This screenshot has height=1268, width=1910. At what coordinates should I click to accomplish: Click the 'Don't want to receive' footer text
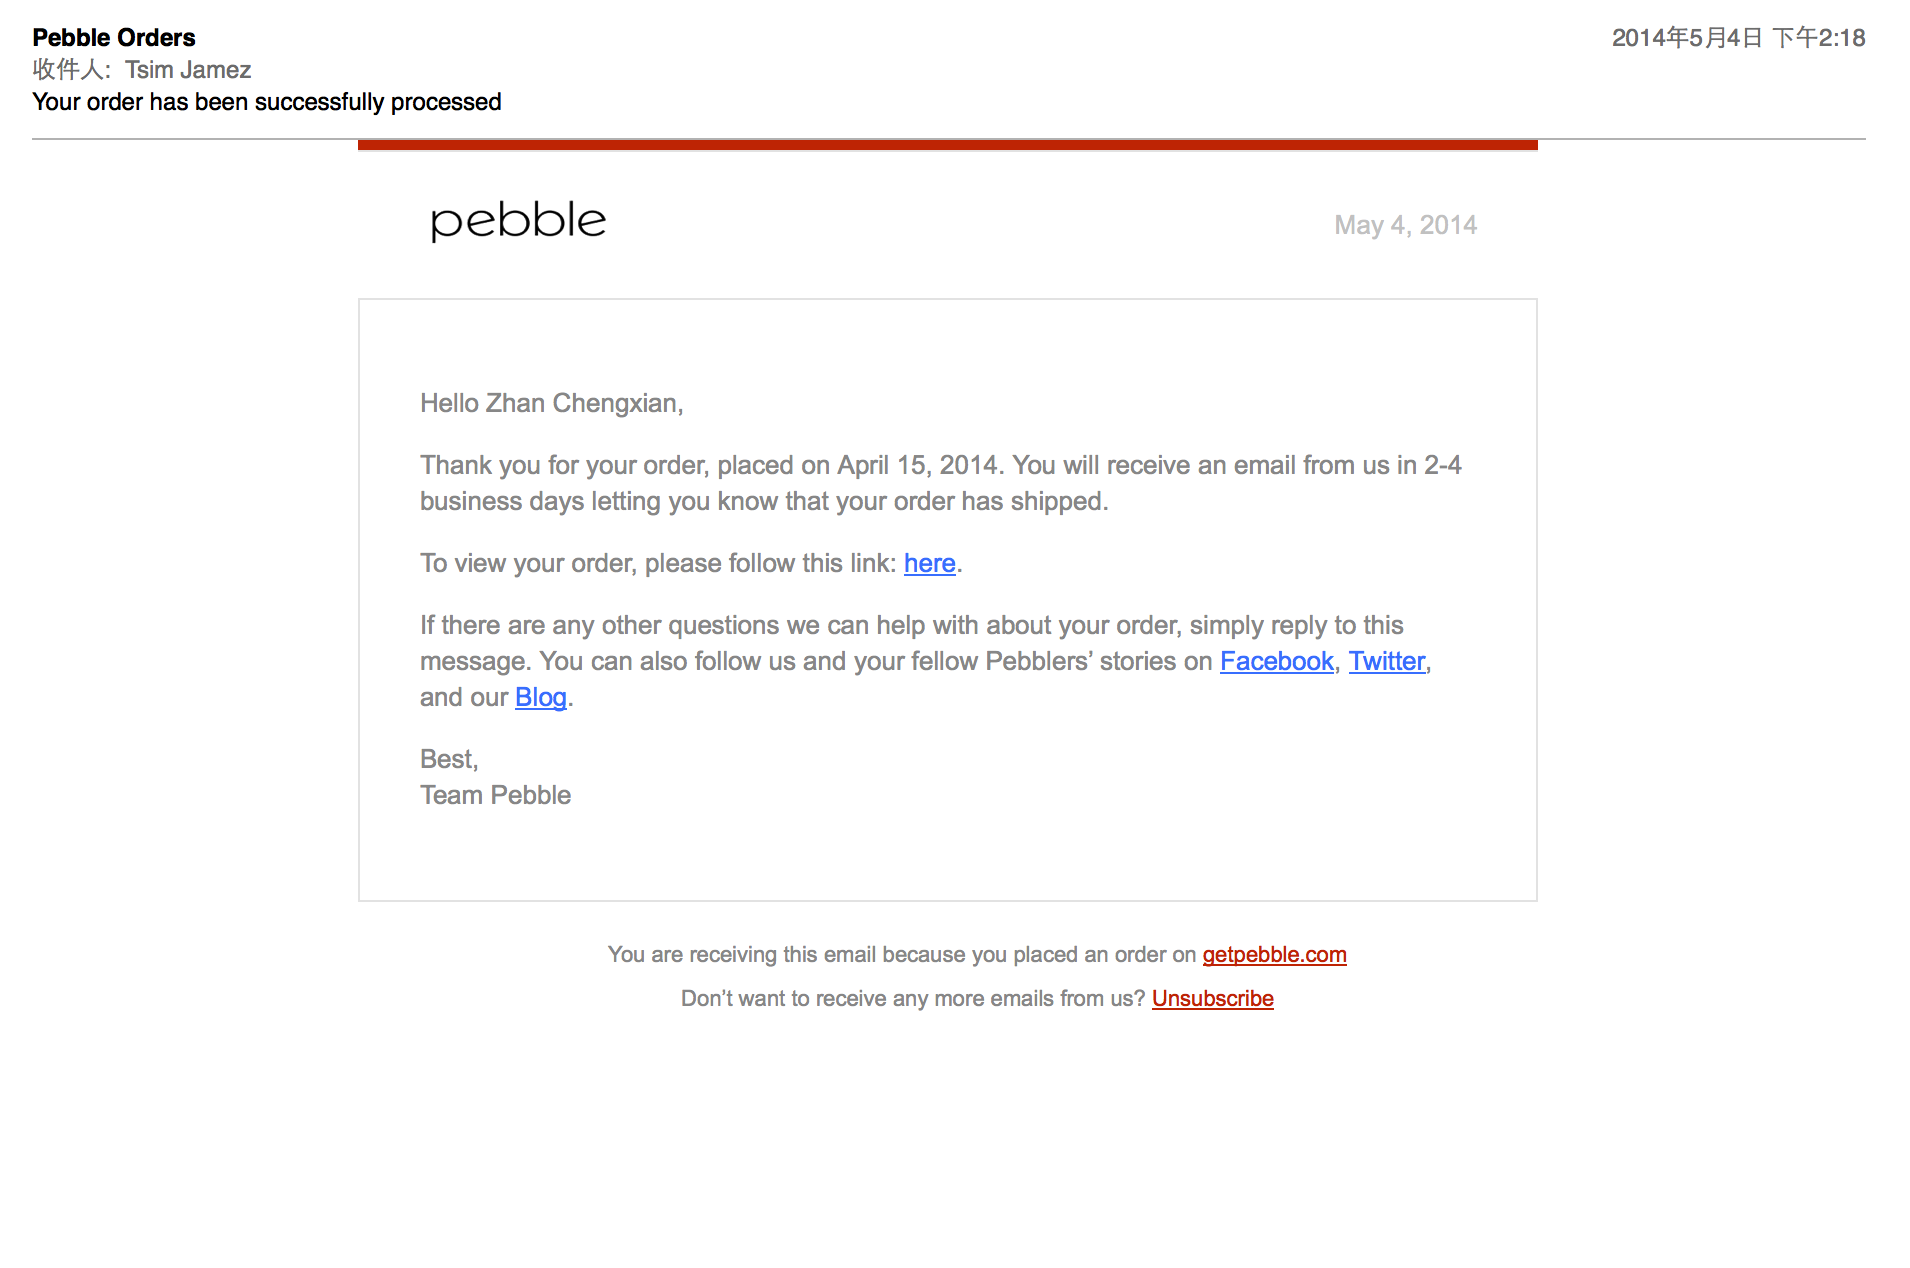pyautogui.click(x=913, y=998)
